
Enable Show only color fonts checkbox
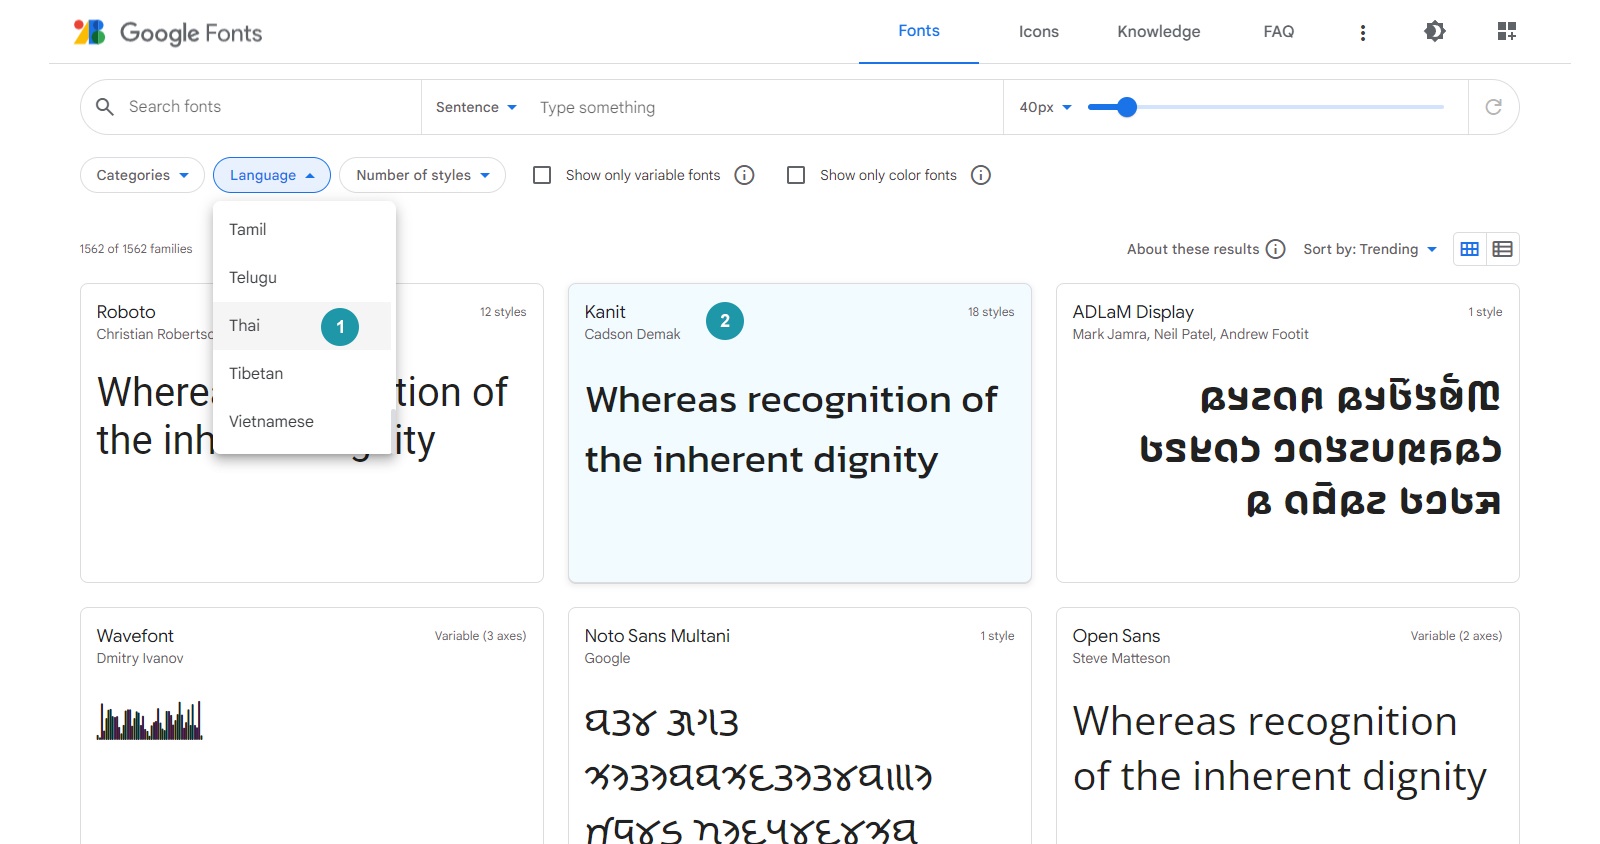coord(796,175)
